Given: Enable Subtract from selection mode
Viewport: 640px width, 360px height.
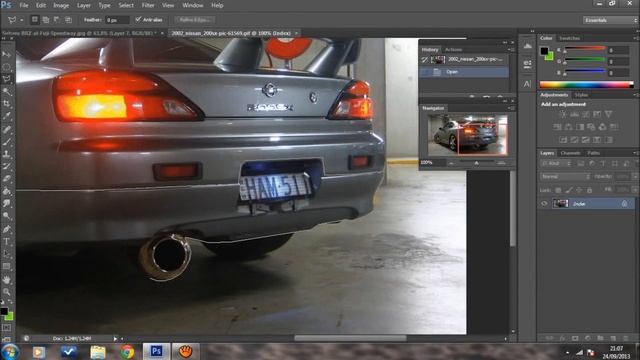Looking at the screenshot, I should pos(57,19).
